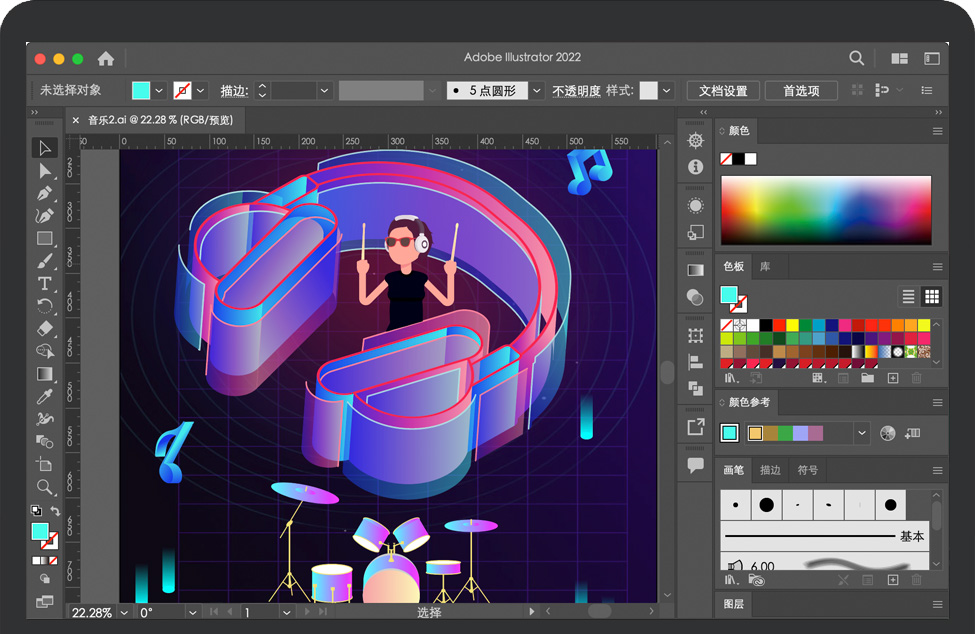Open the search magnifier in title bar
975x634 pixels.
[x=857, y=58]
